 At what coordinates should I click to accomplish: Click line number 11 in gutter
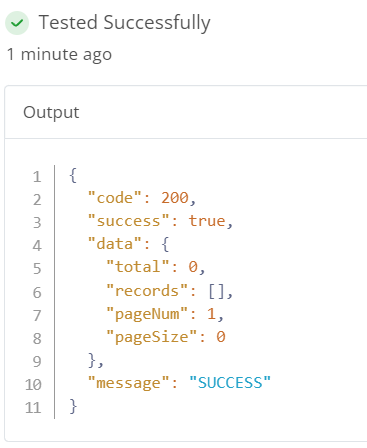click(33, 408)
